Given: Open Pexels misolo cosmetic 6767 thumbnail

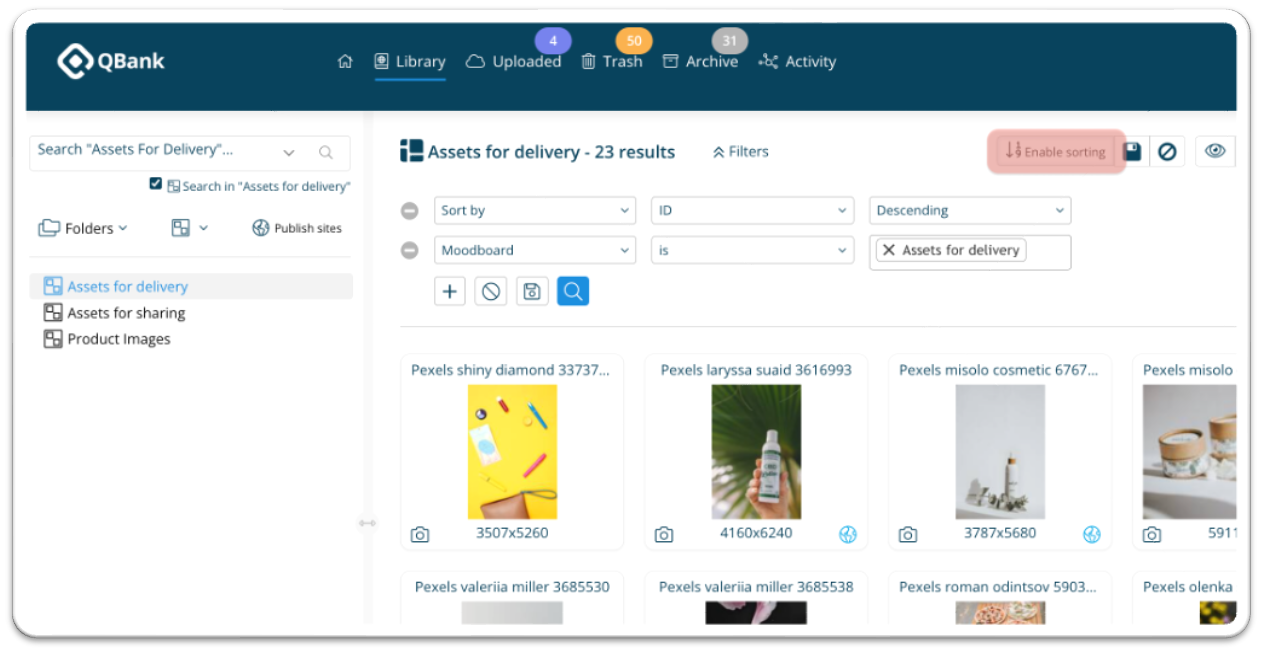Looking at the screenshot, I should pyautogui.click(x=1000, y=452).
